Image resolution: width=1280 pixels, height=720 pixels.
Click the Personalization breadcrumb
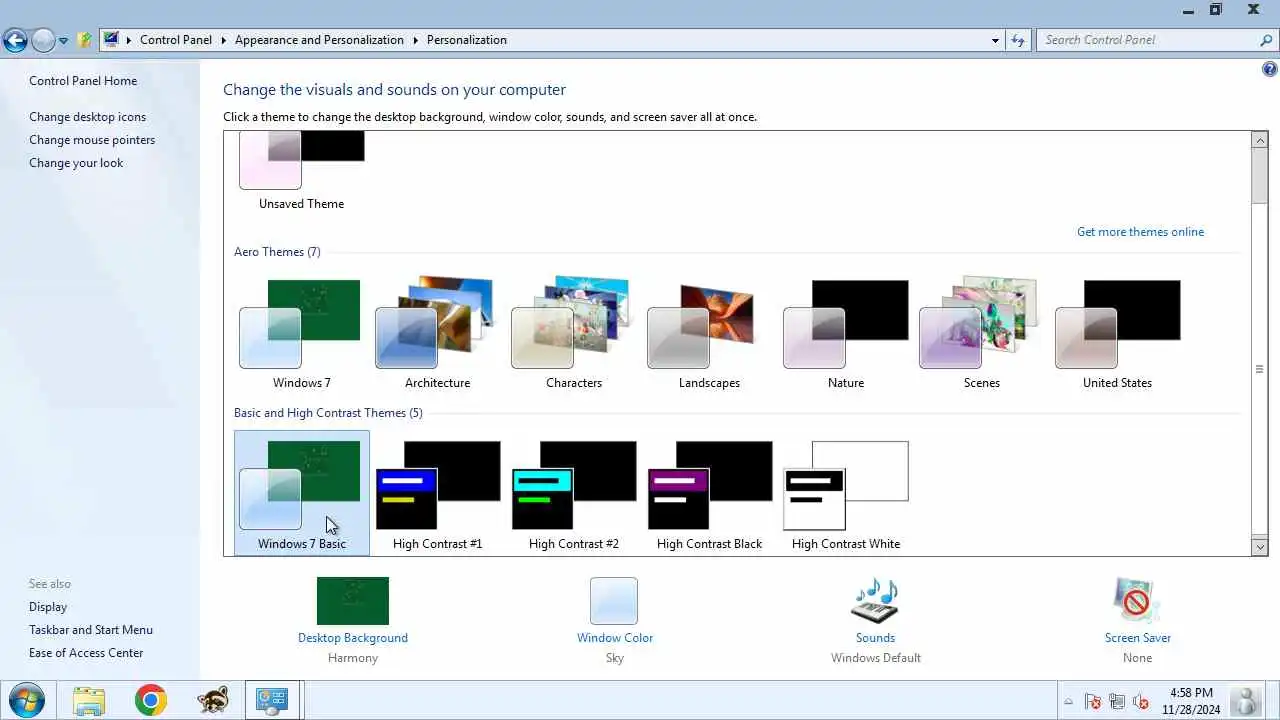tap(467, 40)
